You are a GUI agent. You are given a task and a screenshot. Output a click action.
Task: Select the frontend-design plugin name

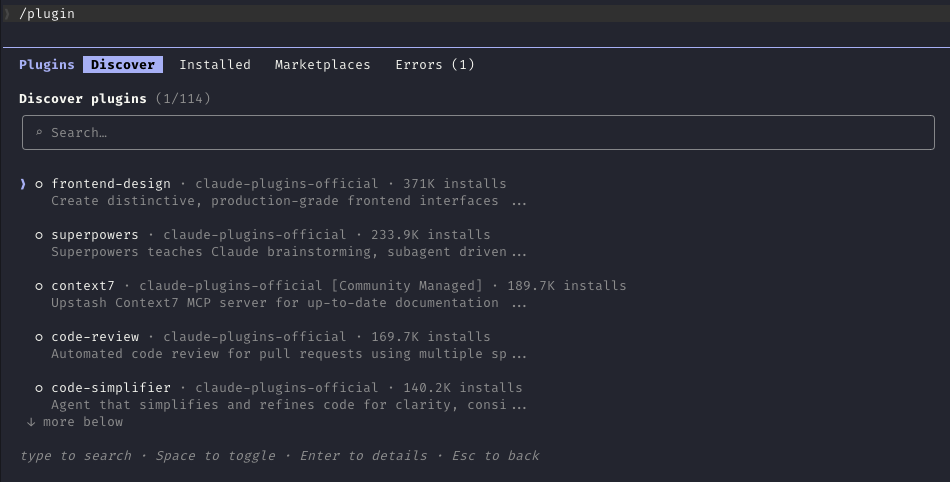point(111,184)
